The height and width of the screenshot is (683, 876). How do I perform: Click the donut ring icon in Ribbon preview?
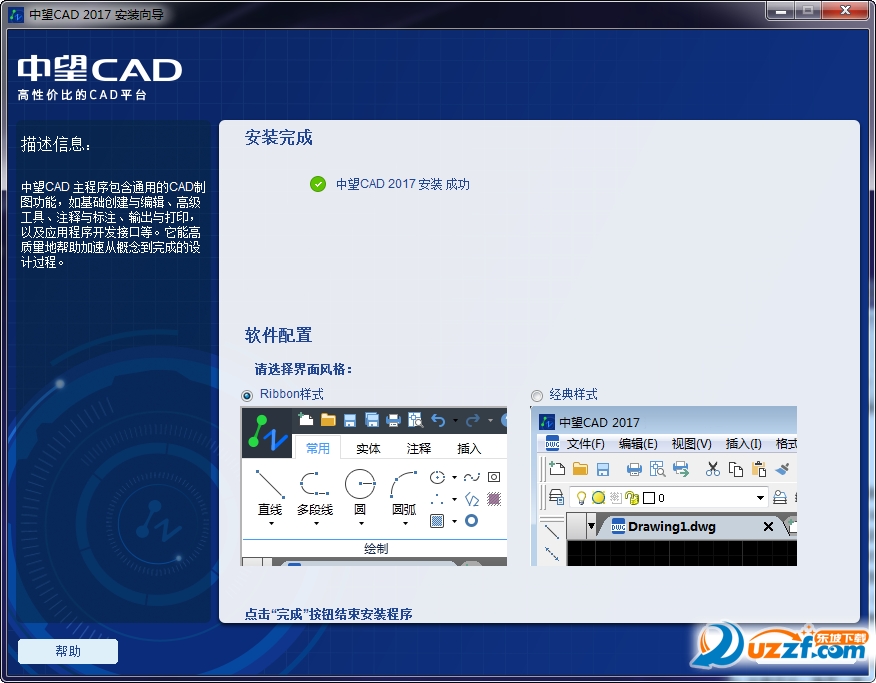point(472,520)
